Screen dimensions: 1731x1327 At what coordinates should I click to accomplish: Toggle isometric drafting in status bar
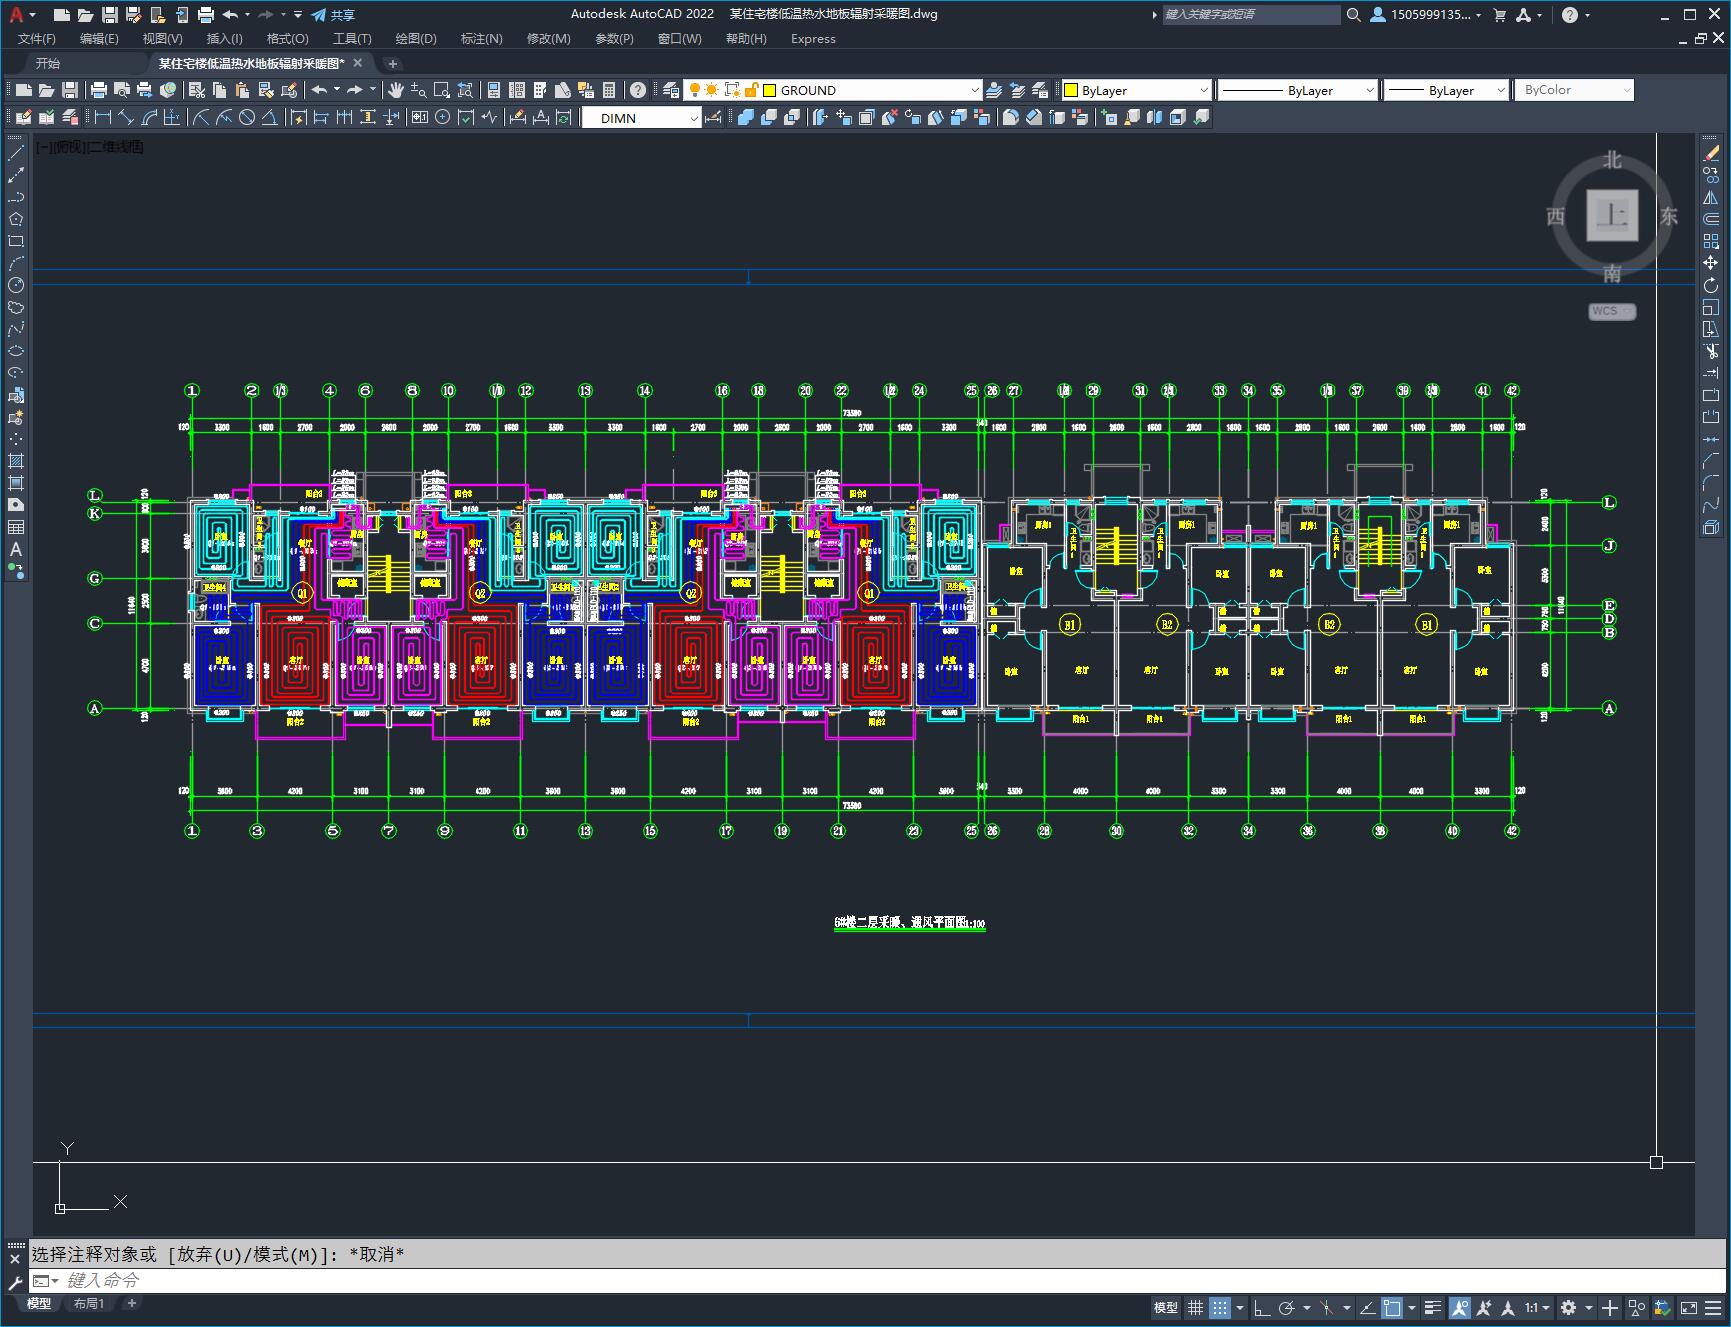pos(1326,1307)
